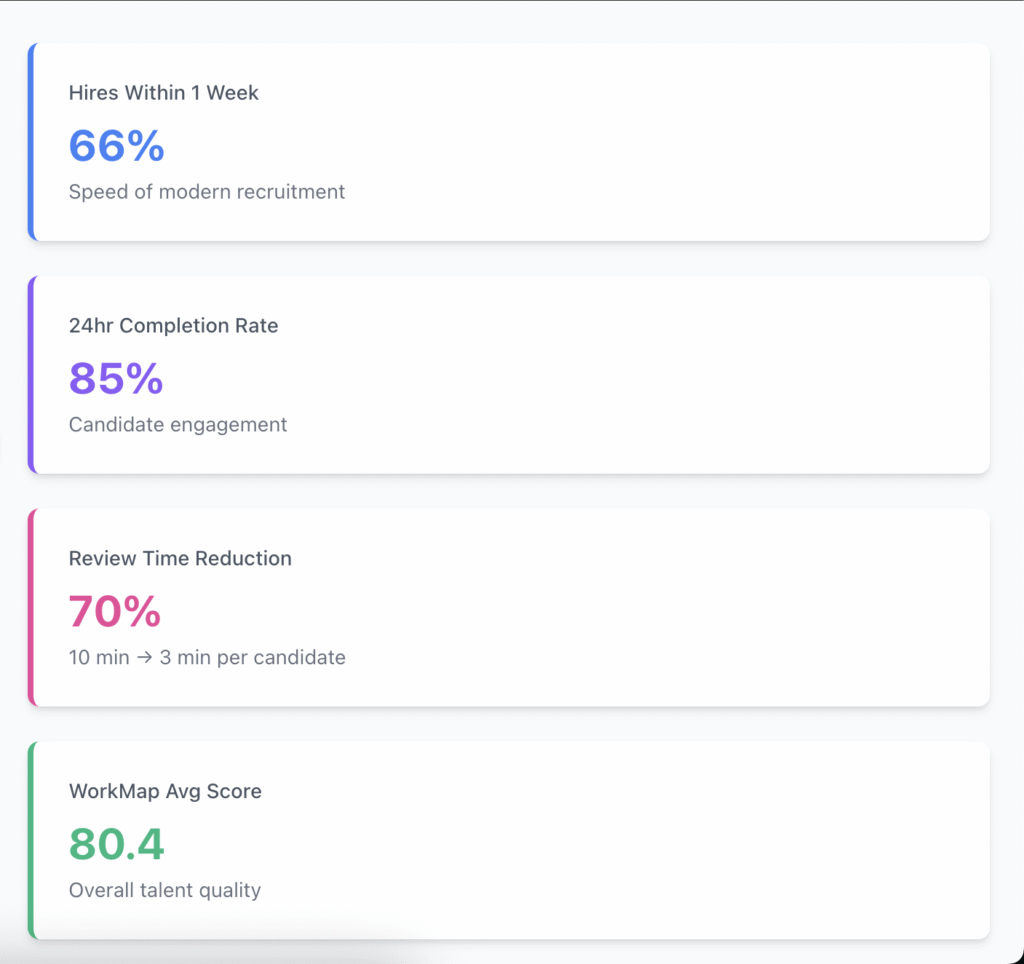The width and height of the screenshot is (1024, 964).
Task: Click "10 min → 3 min per candidate" text
Action: coord(206,658)
